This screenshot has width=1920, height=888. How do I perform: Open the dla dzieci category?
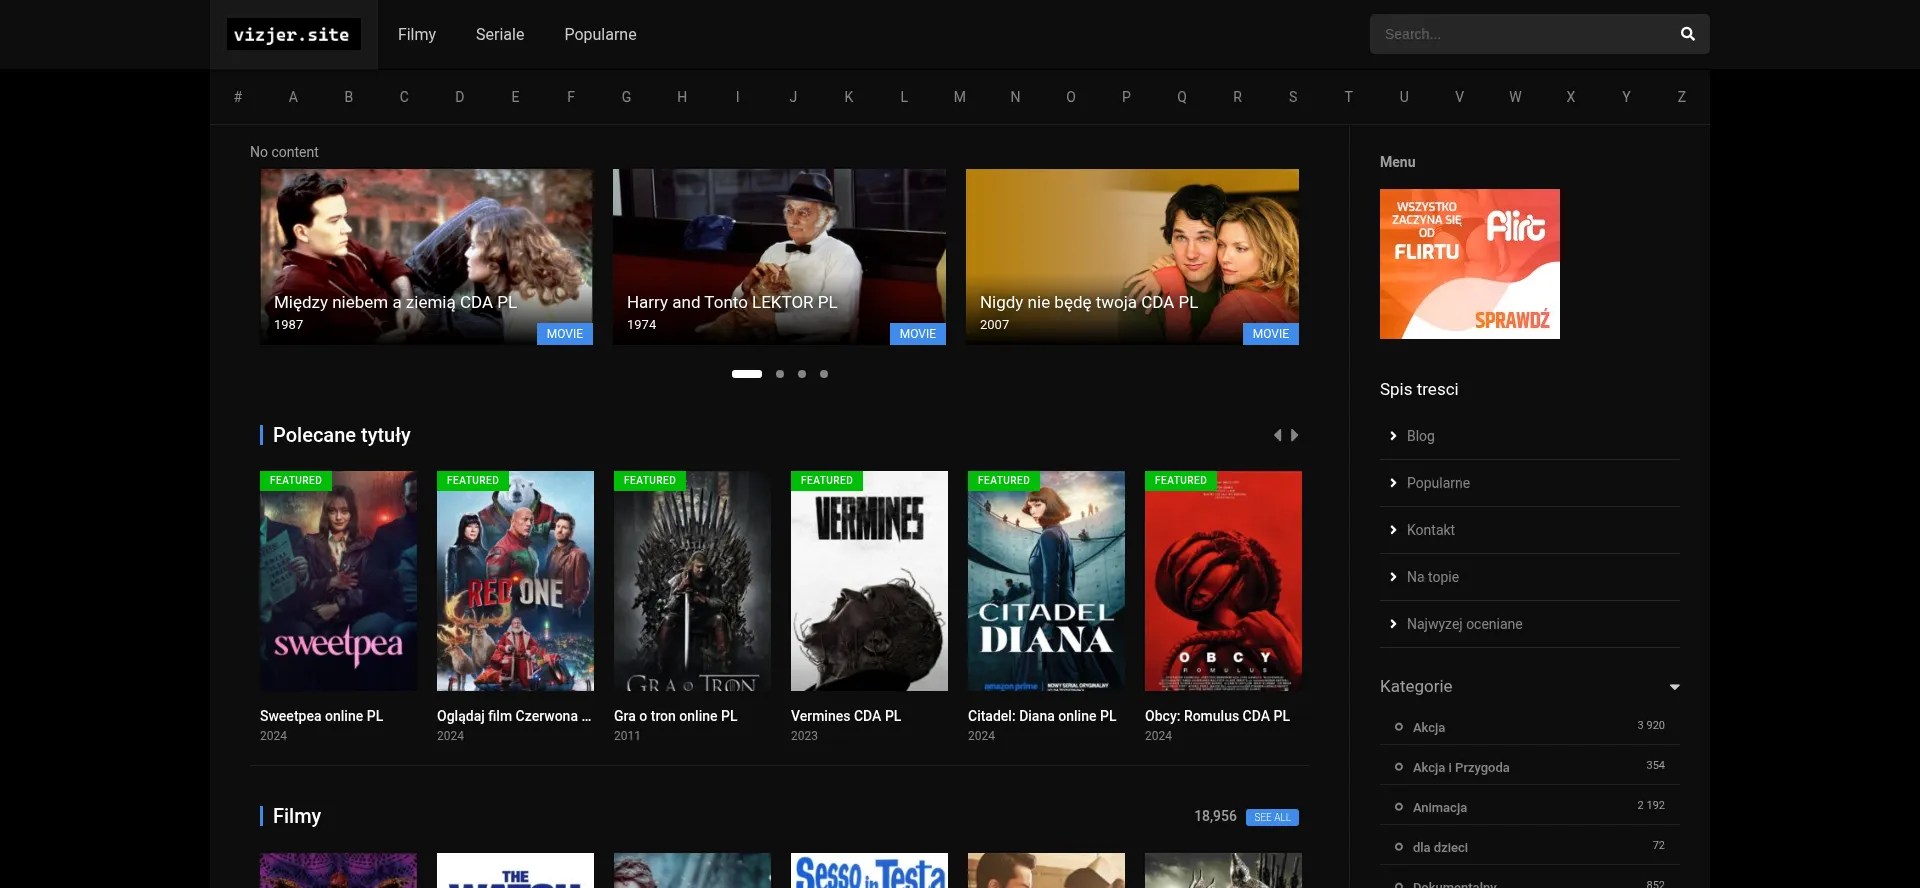[1440, 847]
